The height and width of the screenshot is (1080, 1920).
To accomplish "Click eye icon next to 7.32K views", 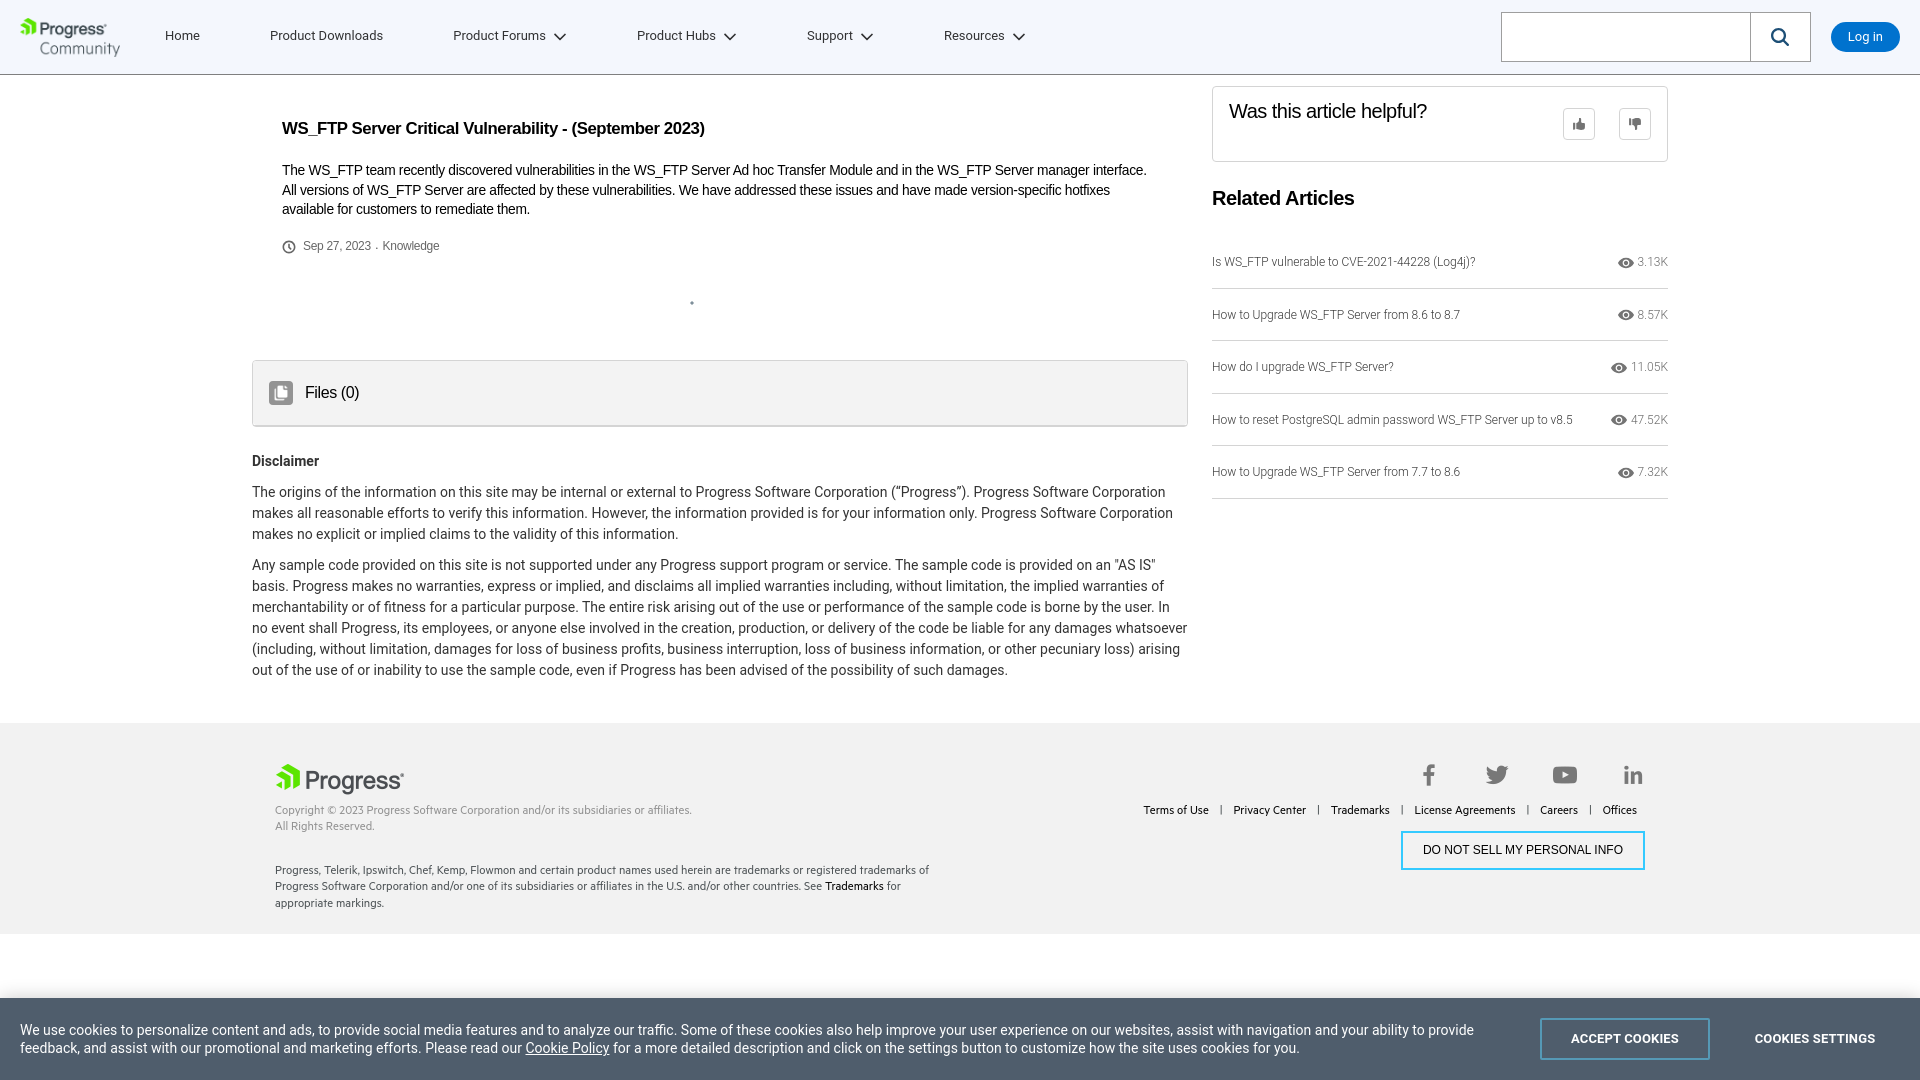I will coord(1626,473).
